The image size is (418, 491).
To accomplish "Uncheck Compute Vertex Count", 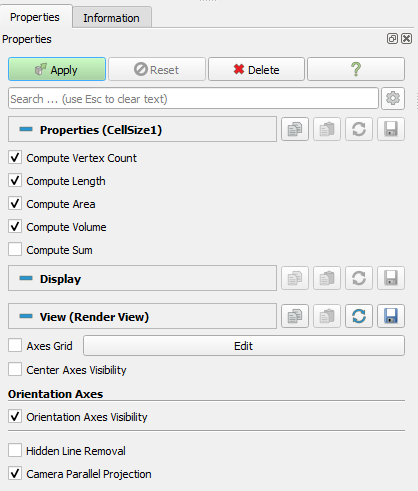I will [x=15, y=157].
